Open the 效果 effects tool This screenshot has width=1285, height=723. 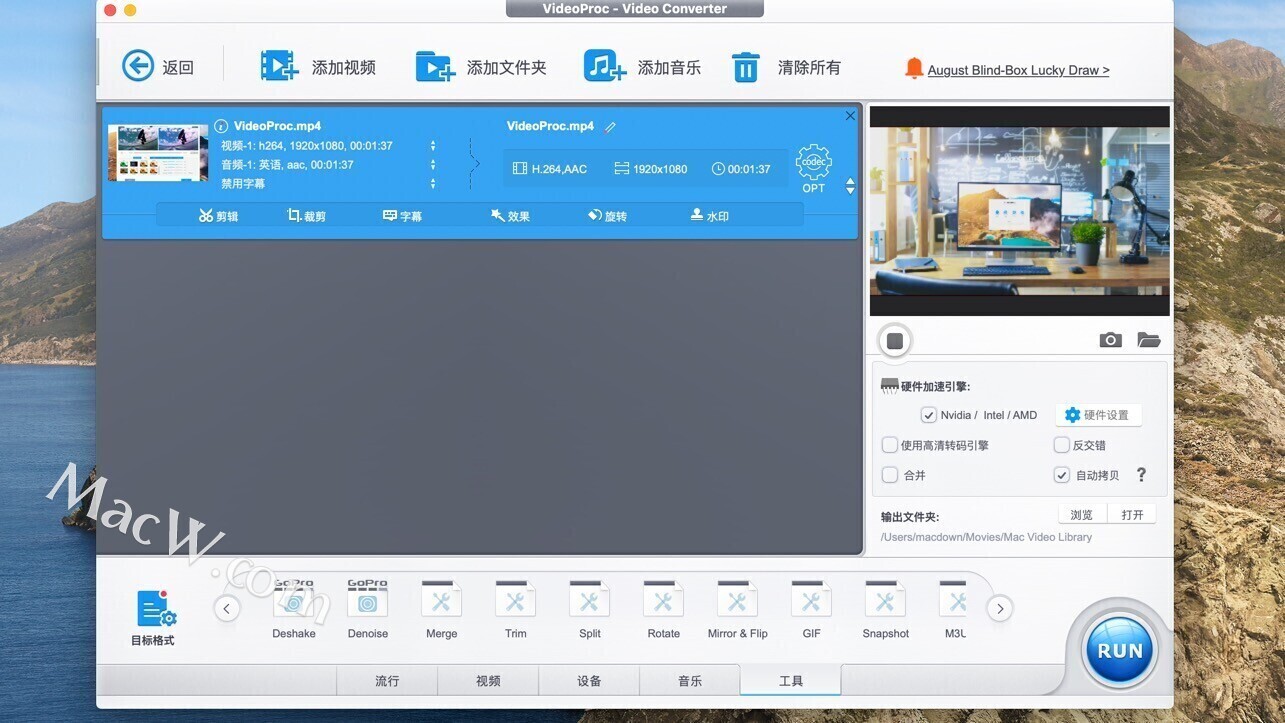(510, 216)
